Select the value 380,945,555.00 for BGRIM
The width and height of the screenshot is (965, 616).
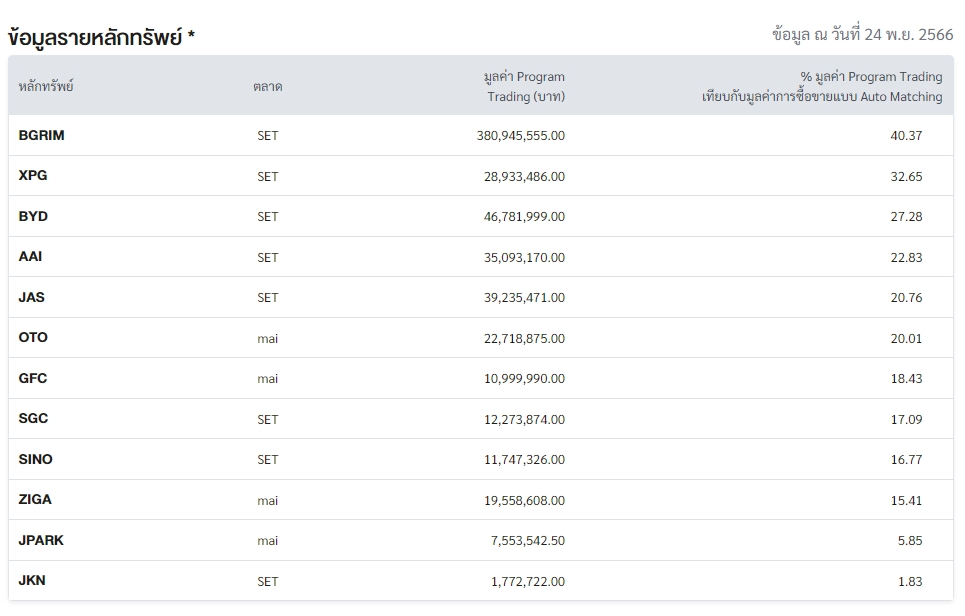[521, 135]
